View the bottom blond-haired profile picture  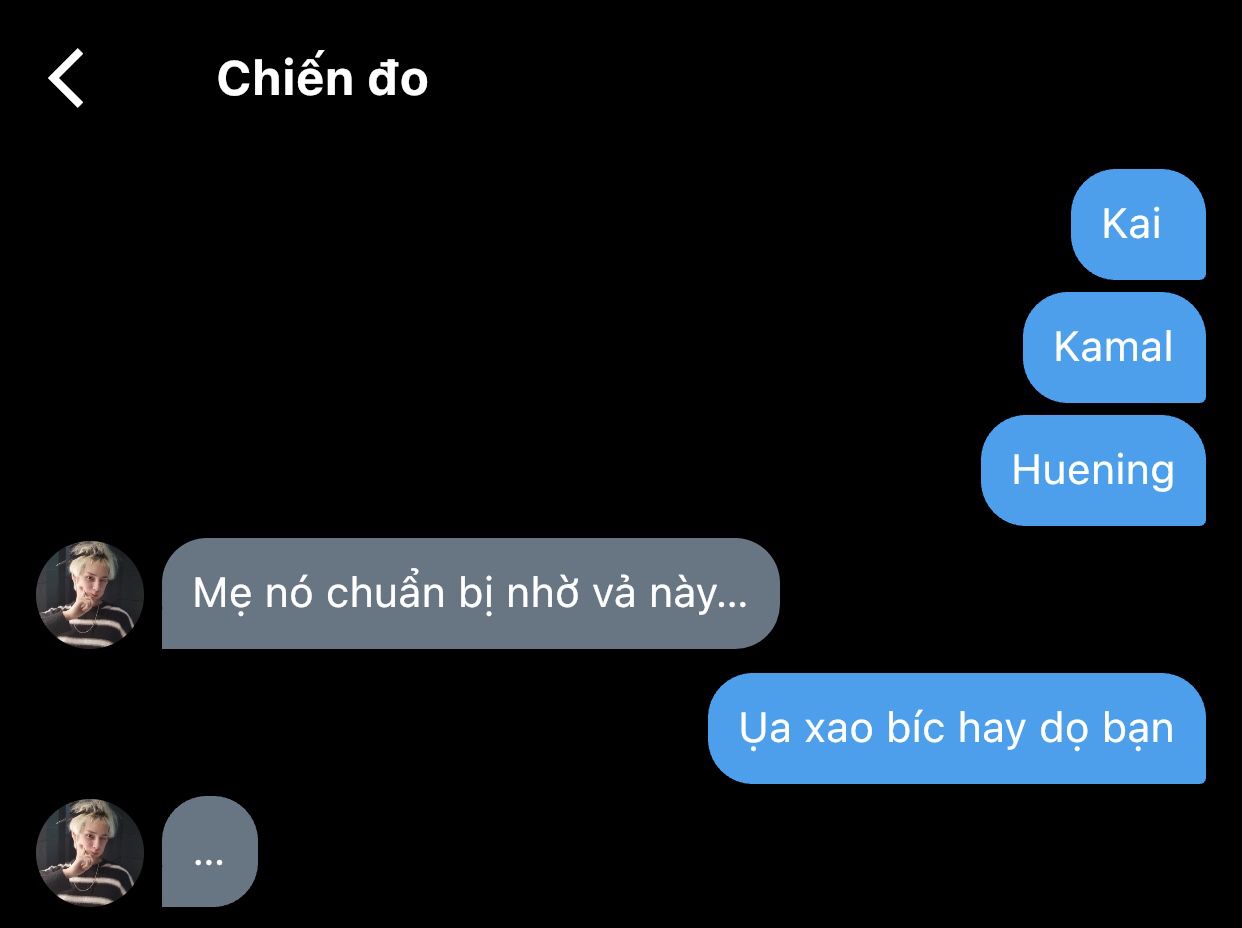90,853
